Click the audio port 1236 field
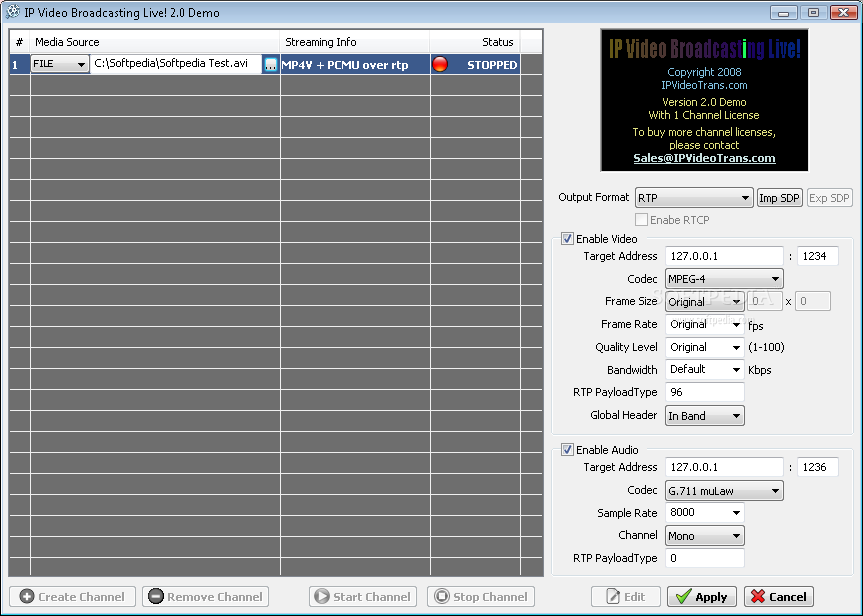 pyautogui.click(x=817, y=467)
